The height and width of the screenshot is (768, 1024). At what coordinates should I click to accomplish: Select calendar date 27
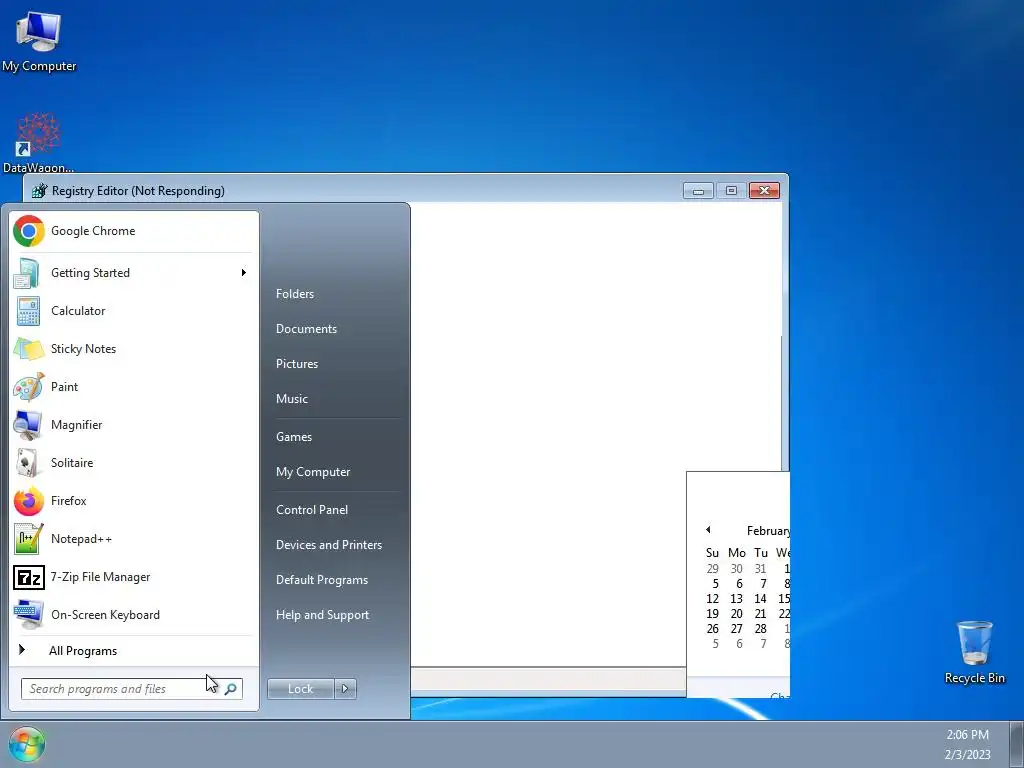pyautogui.click(x=736, y=629)
